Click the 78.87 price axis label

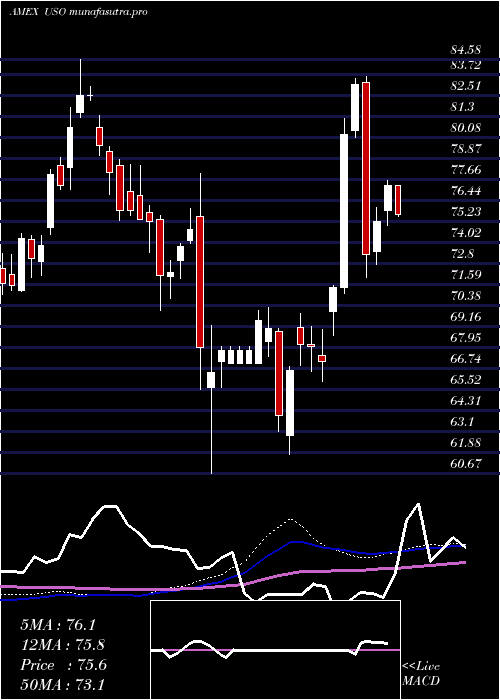466,148
